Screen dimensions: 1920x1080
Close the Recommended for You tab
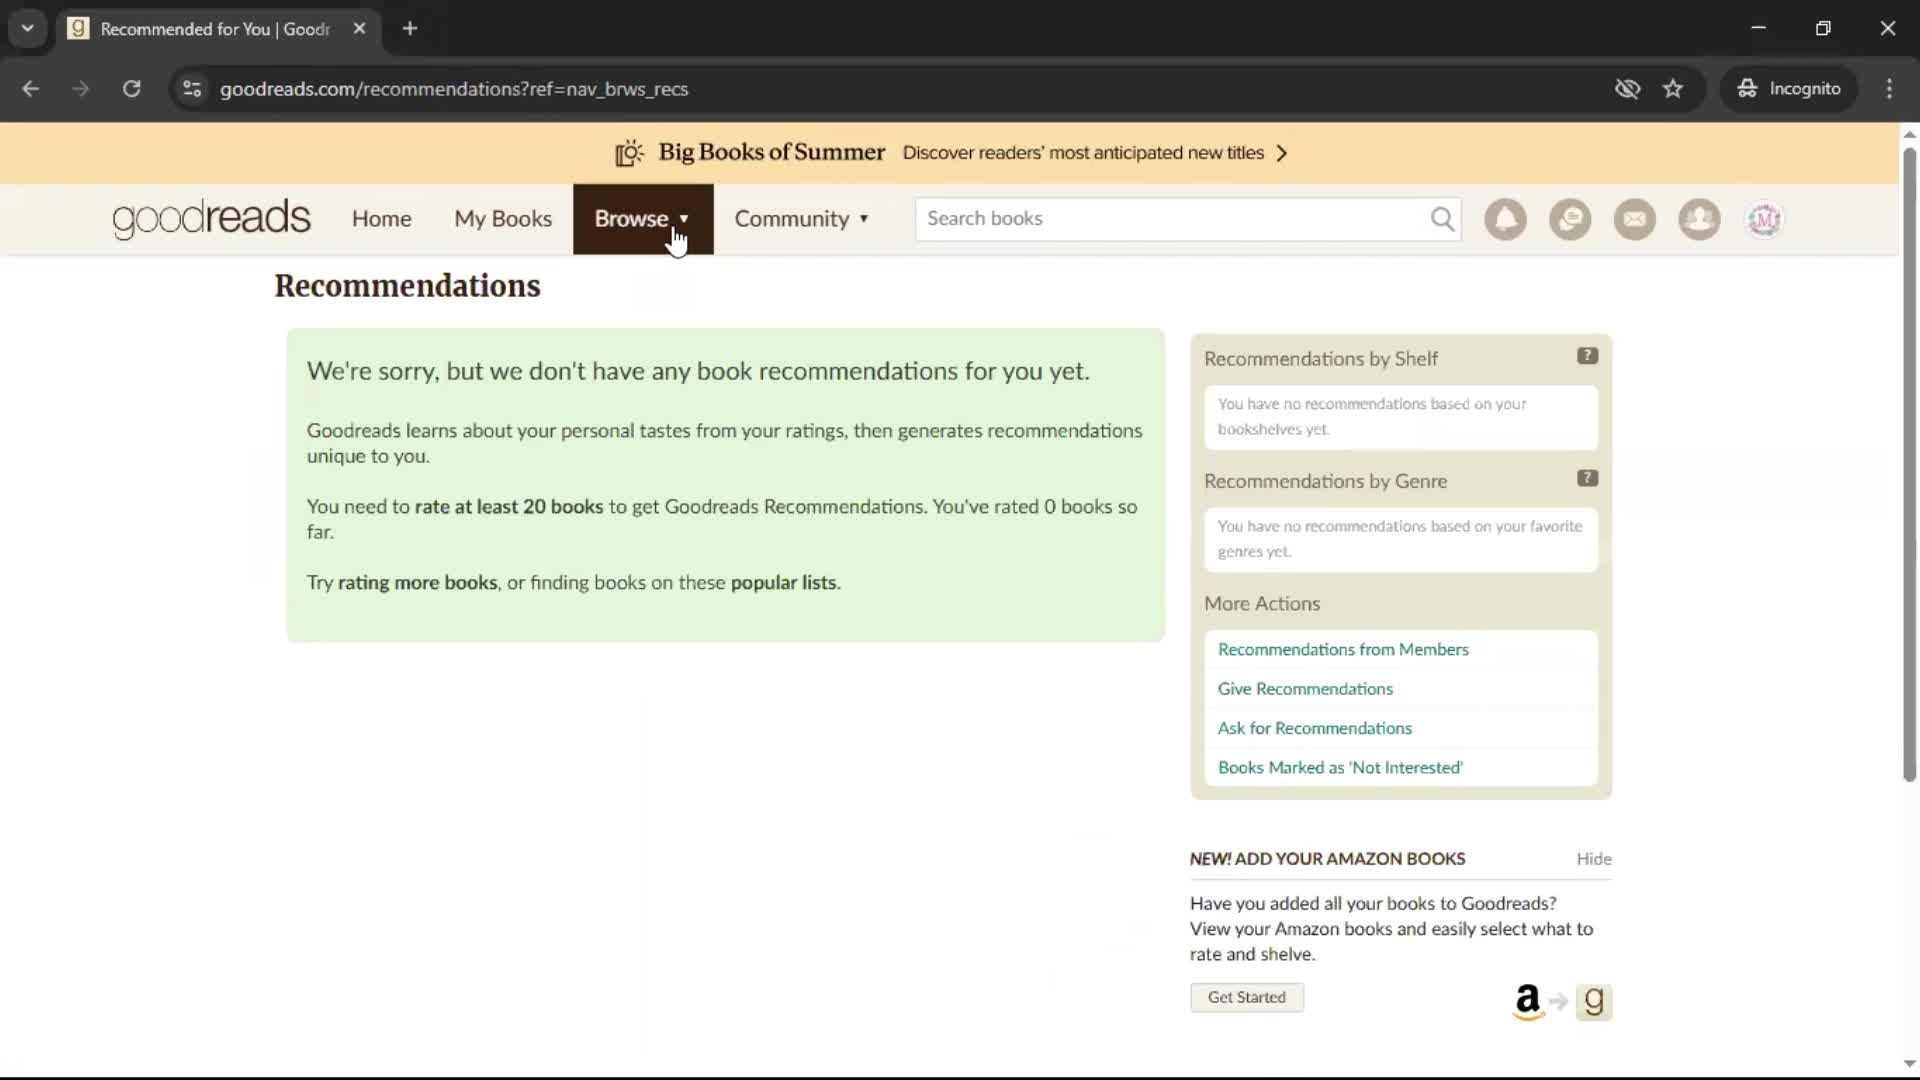[359, 29]
